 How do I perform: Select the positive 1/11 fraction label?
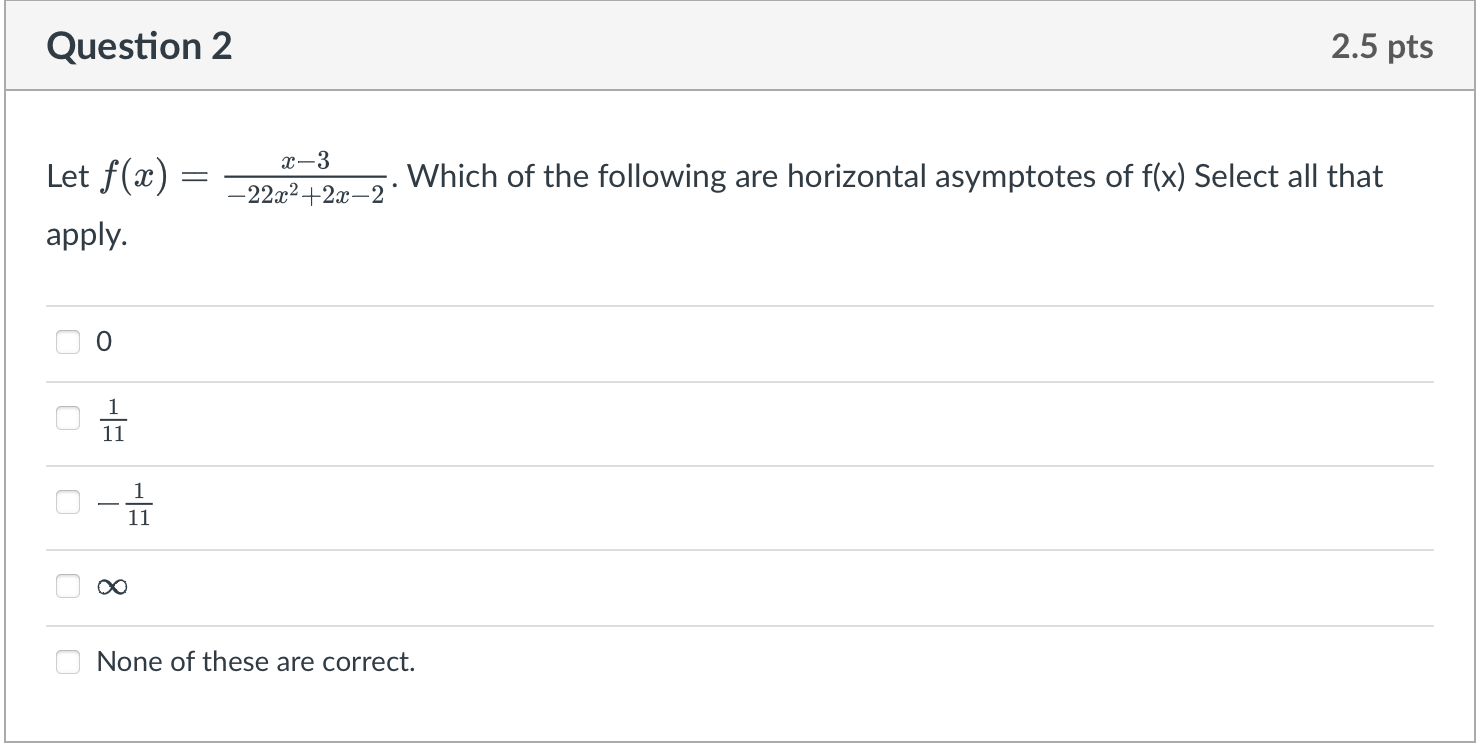pos(113,420)
